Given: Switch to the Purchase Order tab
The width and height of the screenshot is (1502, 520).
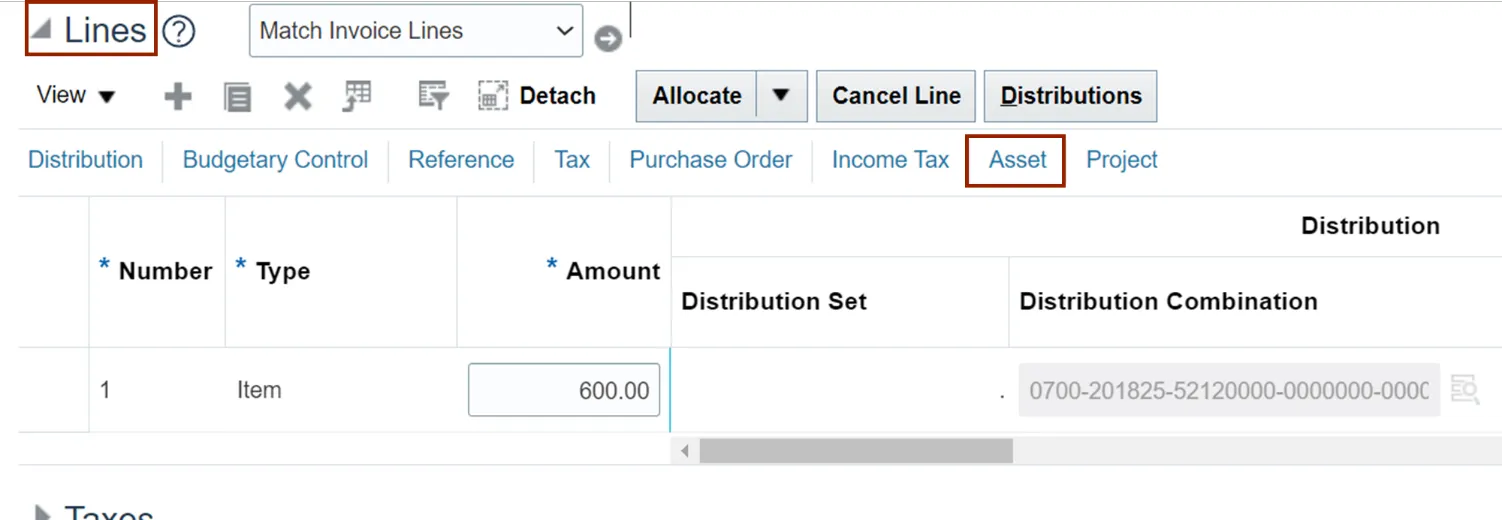Looking at the screenshot, I should [710, 160].
